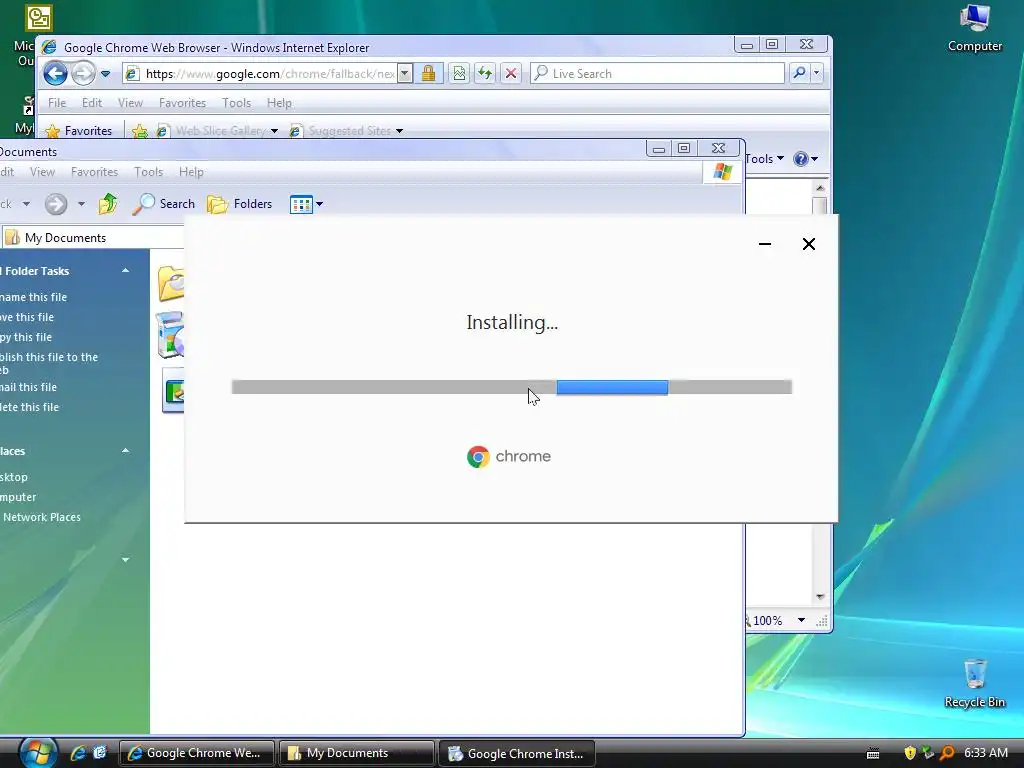The image size is (1024, 768).
Task: Click IE scrollbar up arrow
Action: tap(820, 188)
